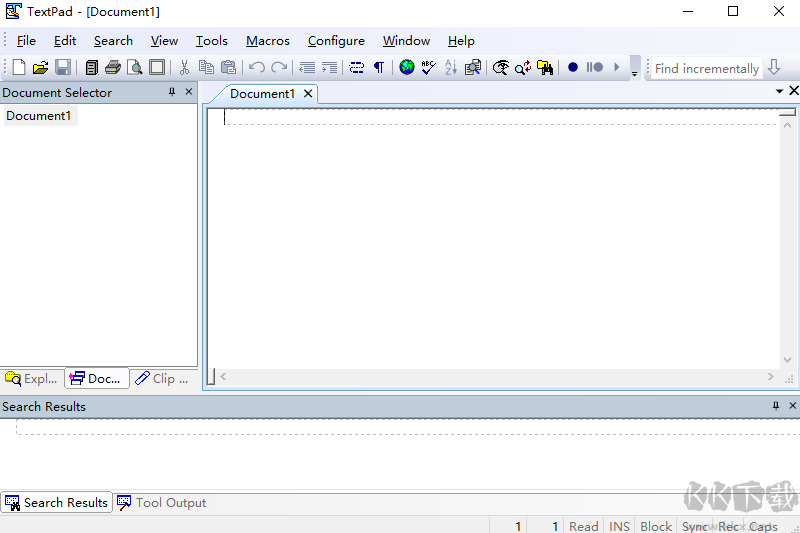Click the Find incrementally input field
This screenshot has width=800, height=533.
pyautogui.click(x=707, y=68)
